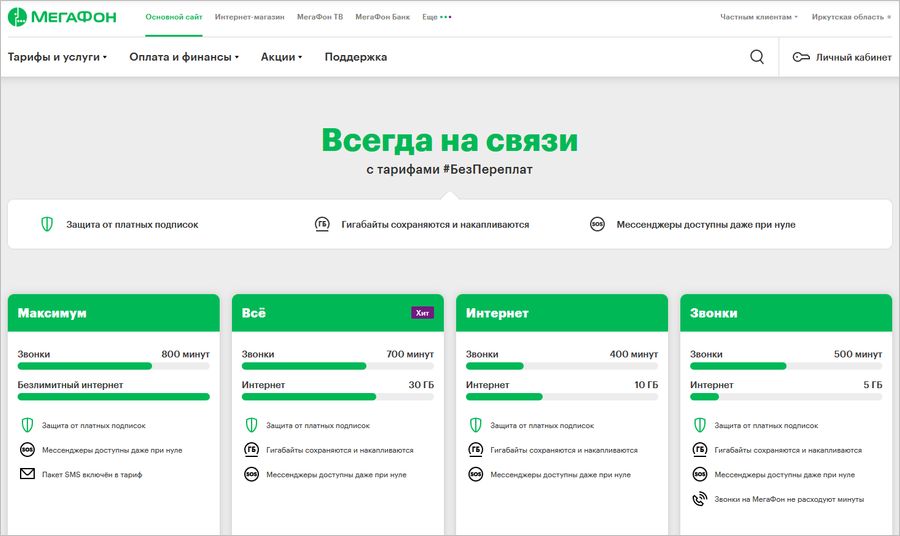Screen dimensions: 900x536
Task: Open the Максимум tariff card header
Action: tap(114, 313)
